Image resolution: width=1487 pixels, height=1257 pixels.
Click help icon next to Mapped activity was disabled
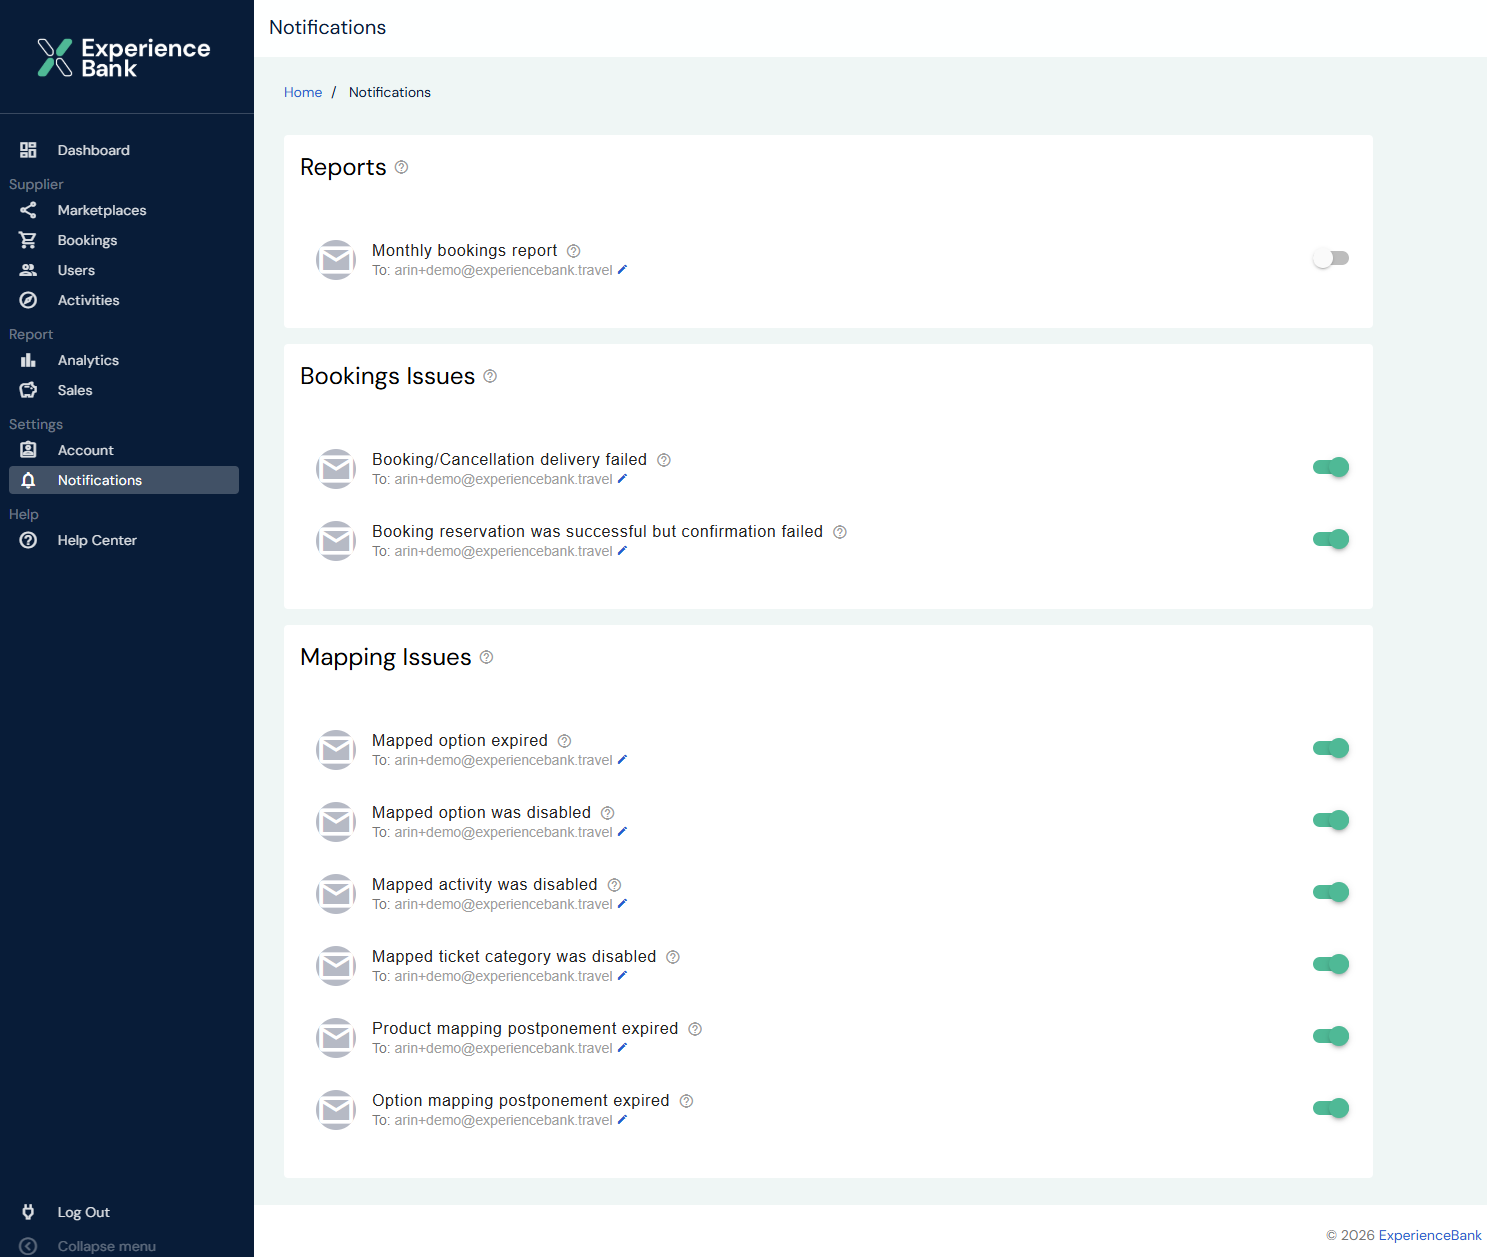[614, 885]
